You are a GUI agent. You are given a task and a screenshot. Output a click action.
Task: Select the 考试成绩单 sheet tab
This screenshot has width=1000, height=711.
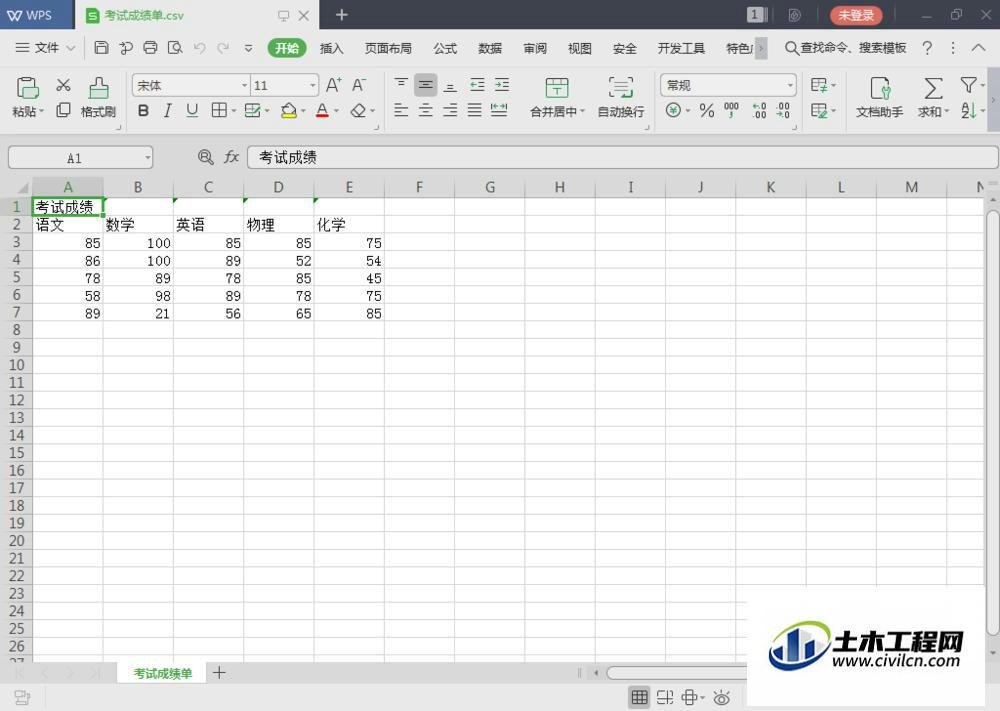(x=163, y=673)
